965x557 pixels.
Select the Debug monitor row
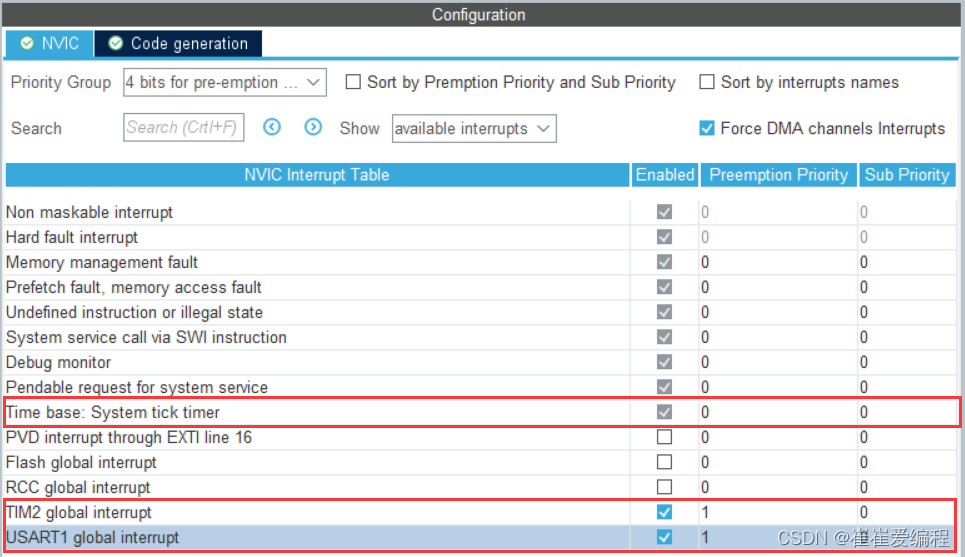click(480, 363)
